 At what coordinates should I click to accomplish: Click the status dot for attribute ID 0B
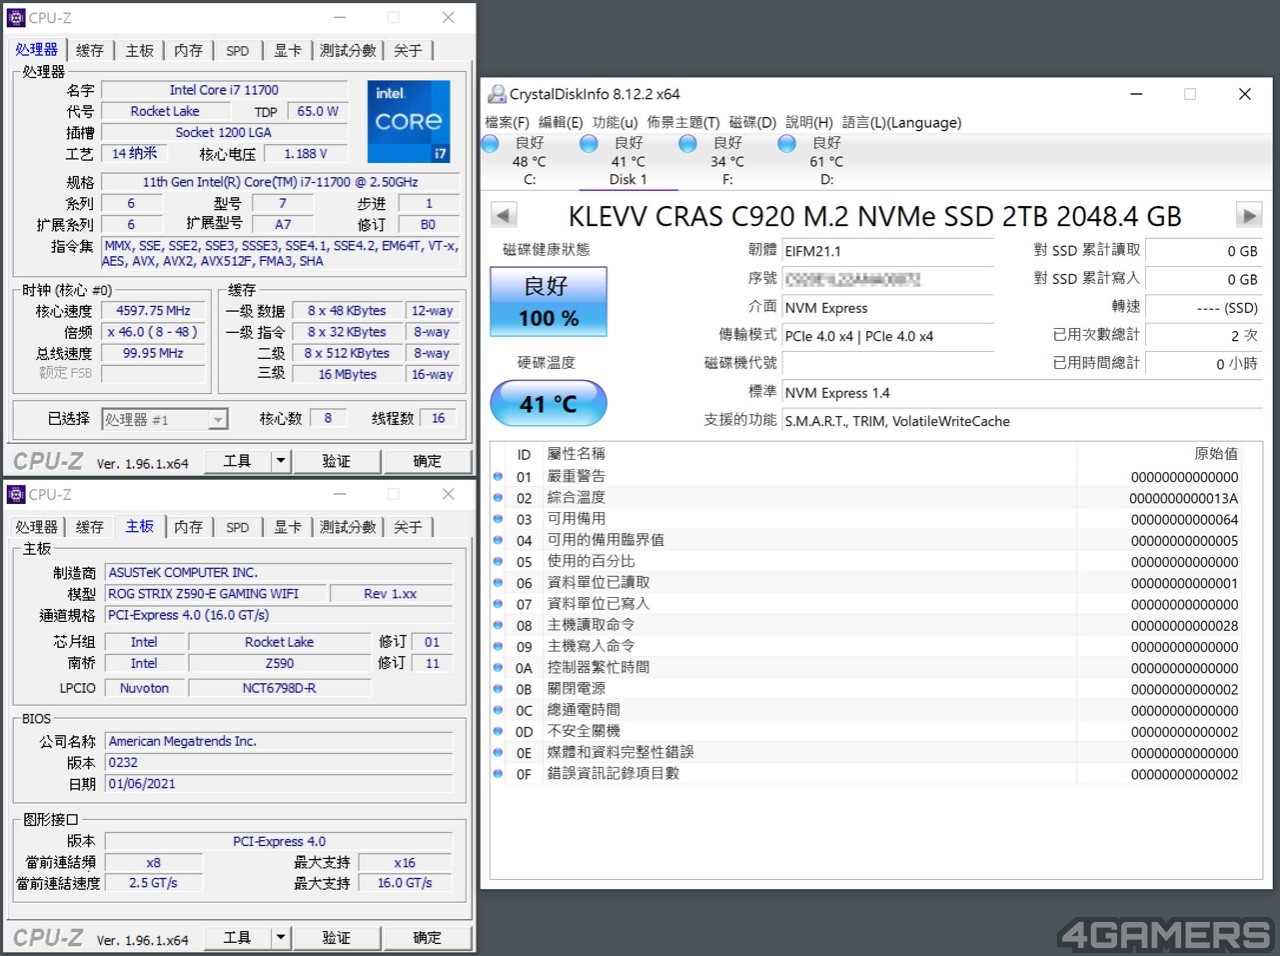click(x=498, y=689)
